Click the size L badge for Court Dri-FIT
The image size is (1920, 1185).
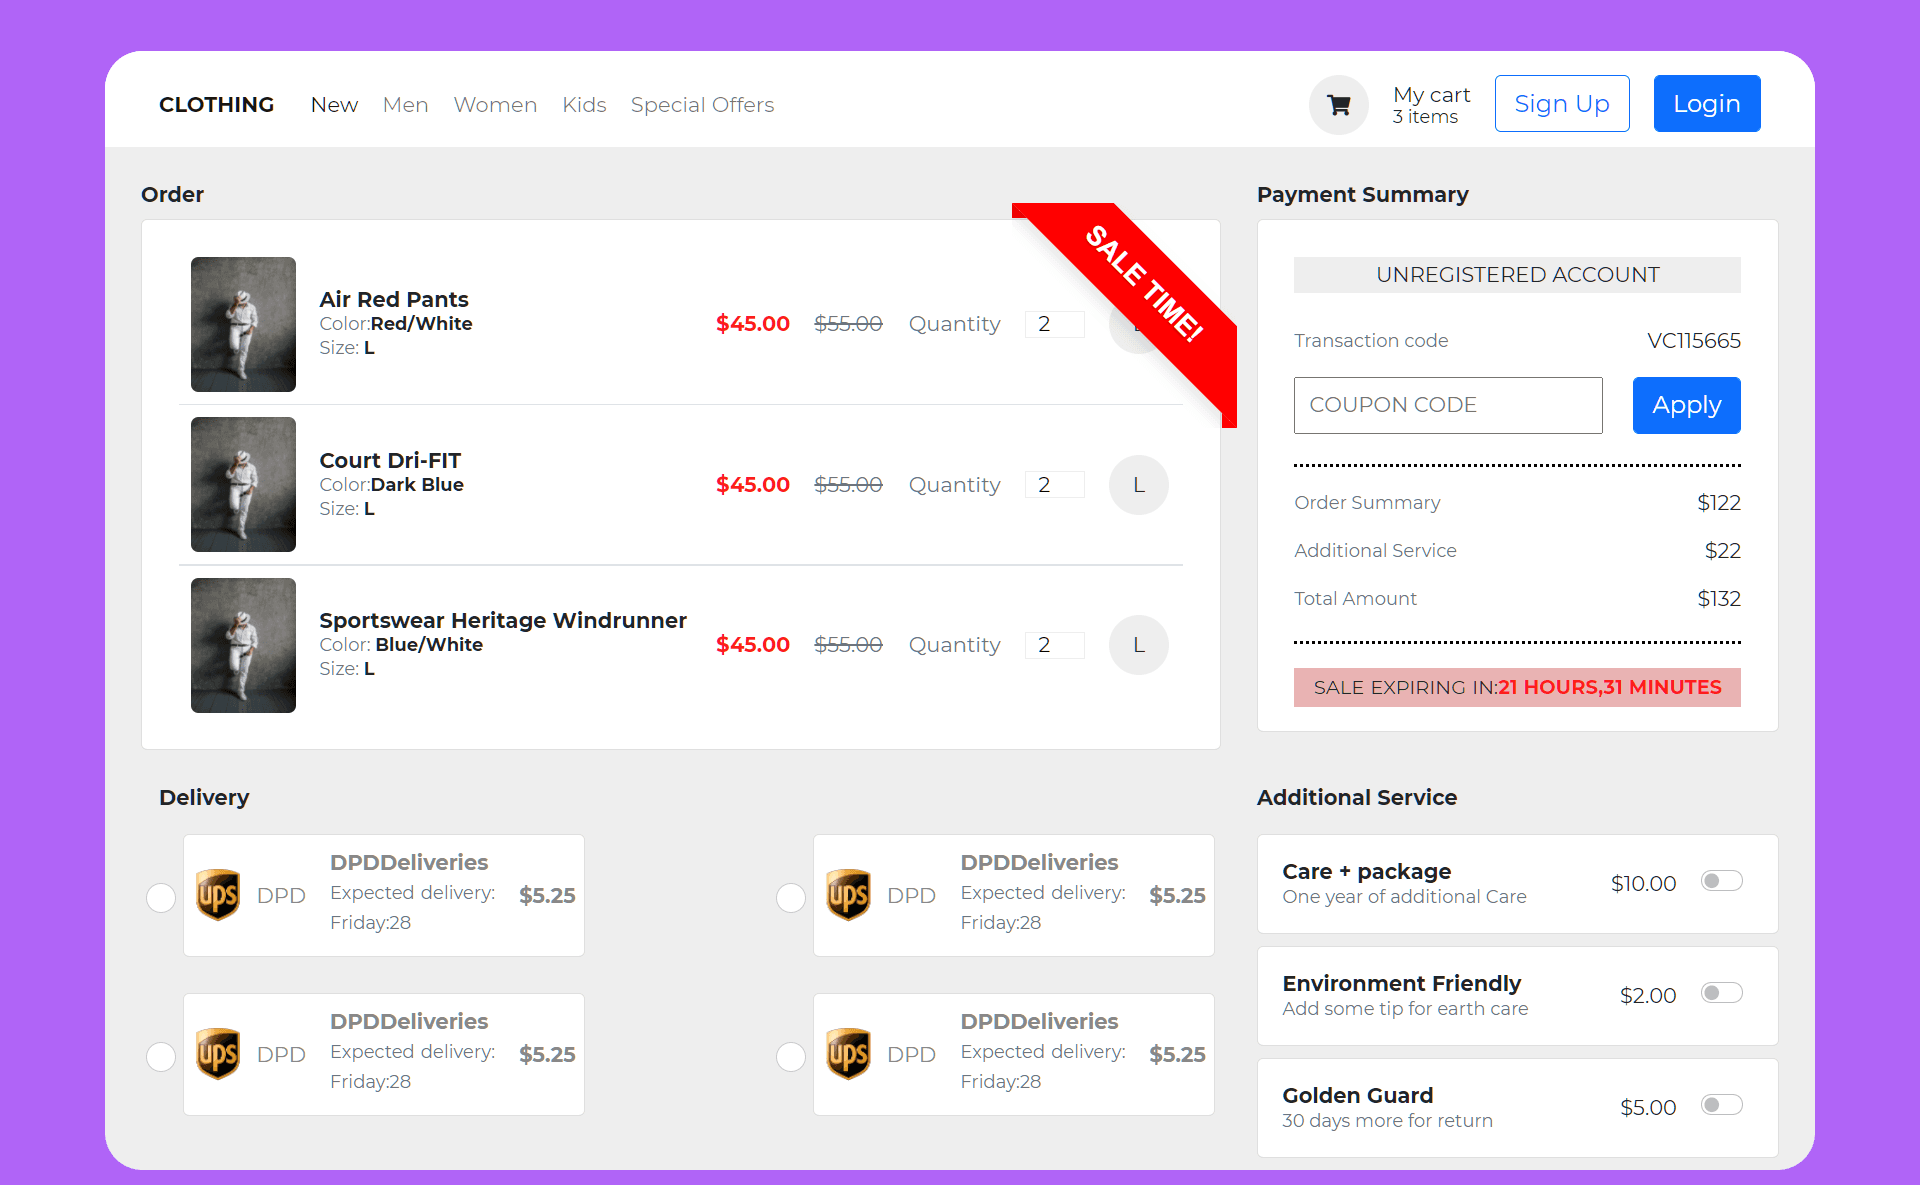(1138, 484)
